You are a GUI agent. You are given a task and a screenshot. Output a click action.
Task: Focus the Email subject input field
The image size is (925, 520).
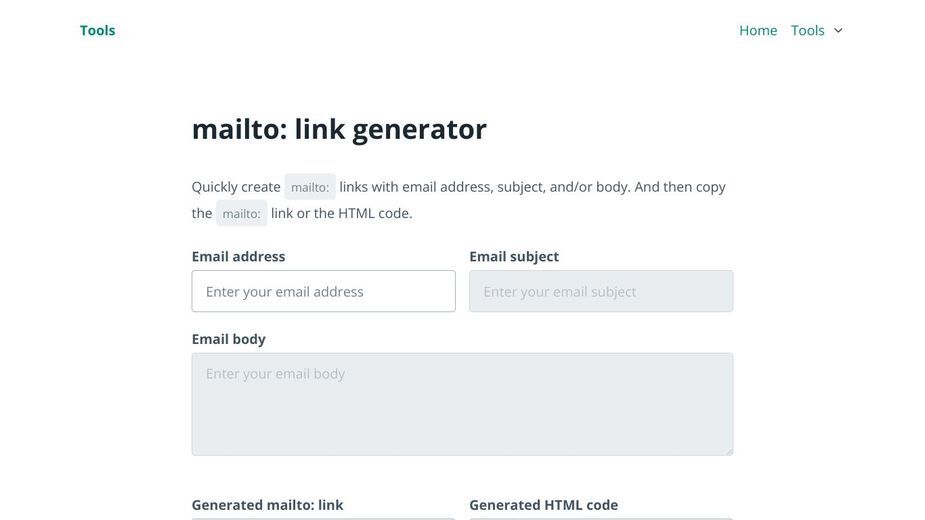(x=601, y=291)
